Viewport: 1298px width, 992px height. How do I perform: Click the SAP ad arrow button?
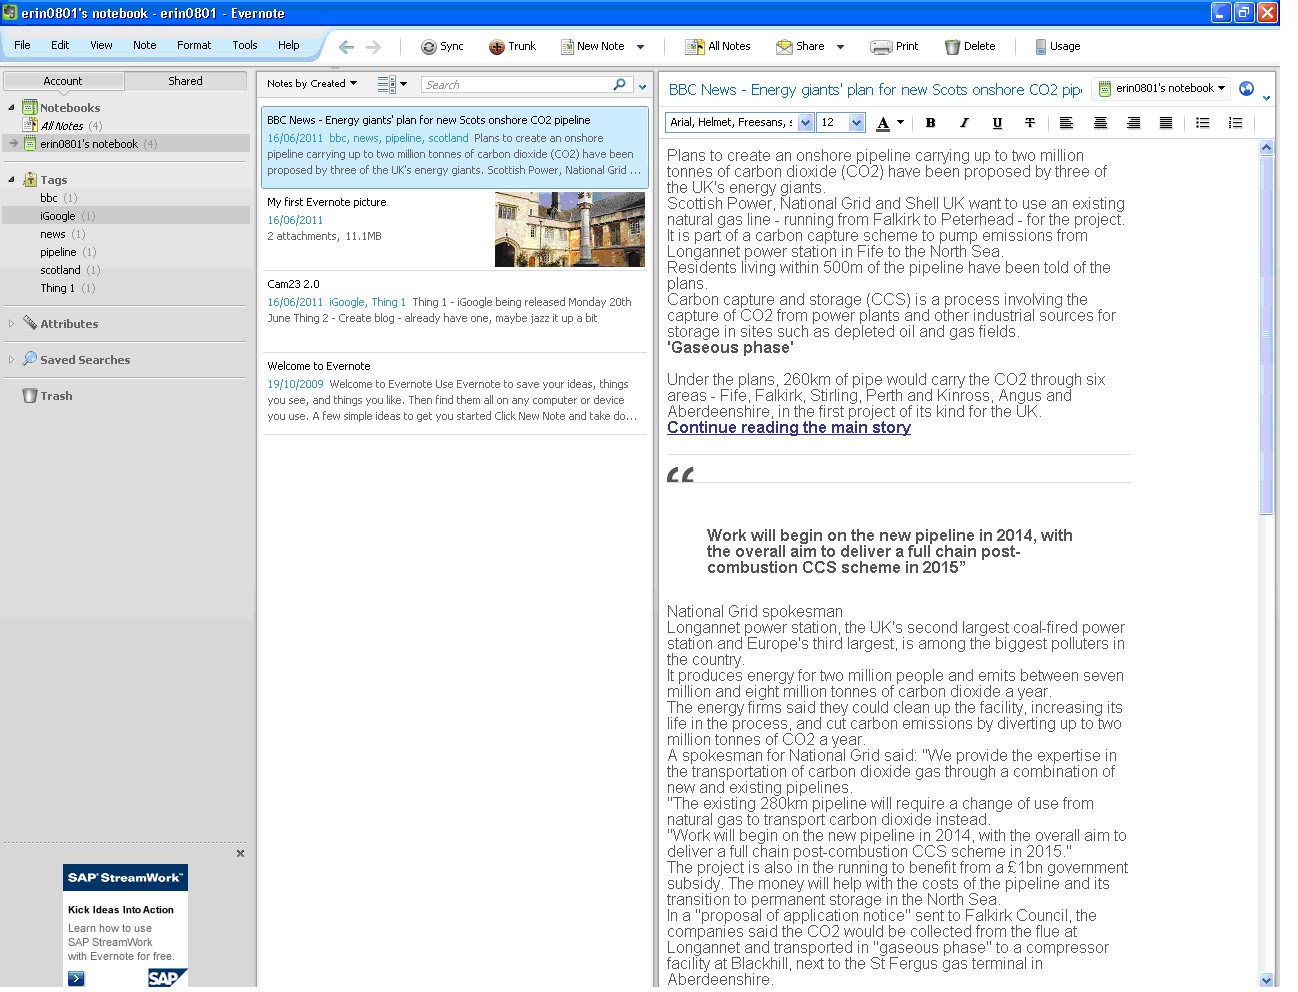point(76,978)
